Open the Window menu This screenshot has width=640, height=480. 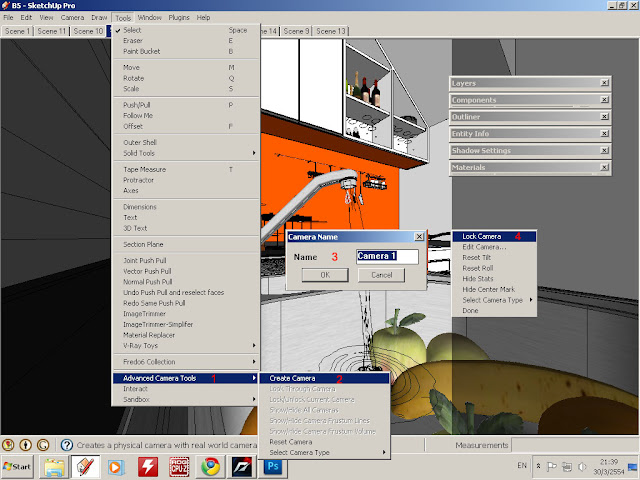pos(149,18)
